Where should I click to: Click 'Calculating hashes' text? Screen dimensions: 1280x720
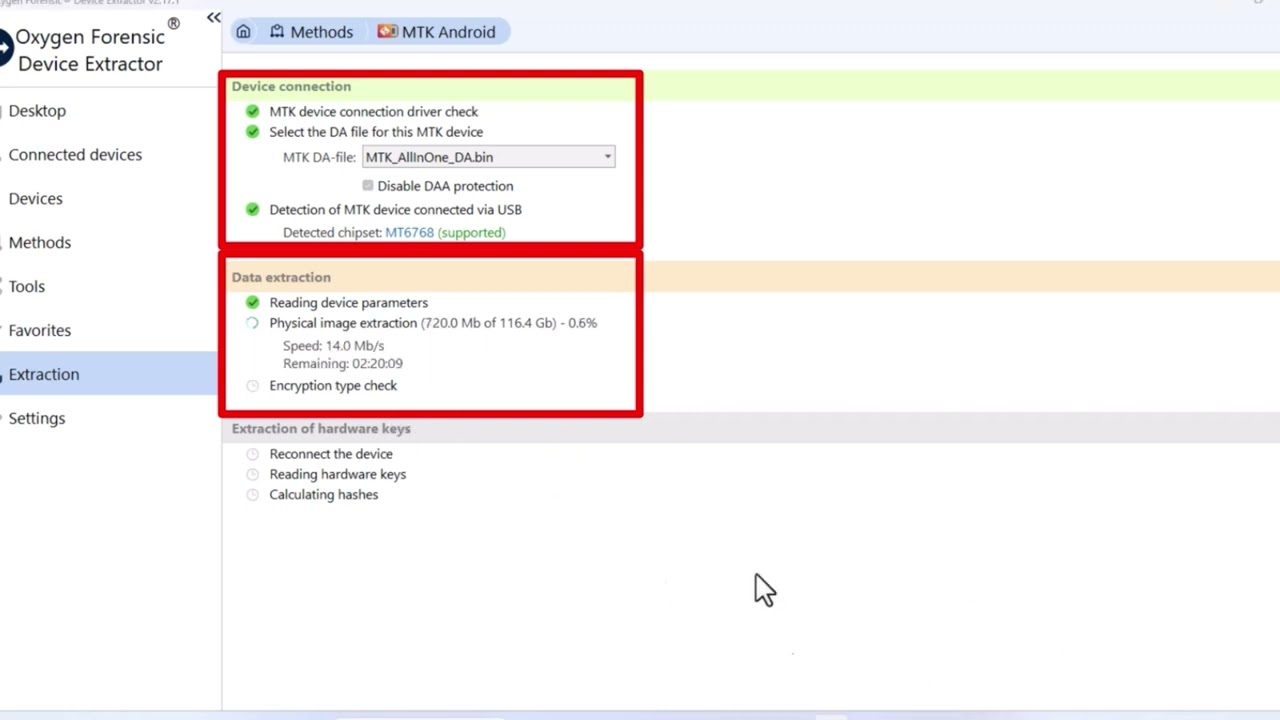click(x=324, y=495)
